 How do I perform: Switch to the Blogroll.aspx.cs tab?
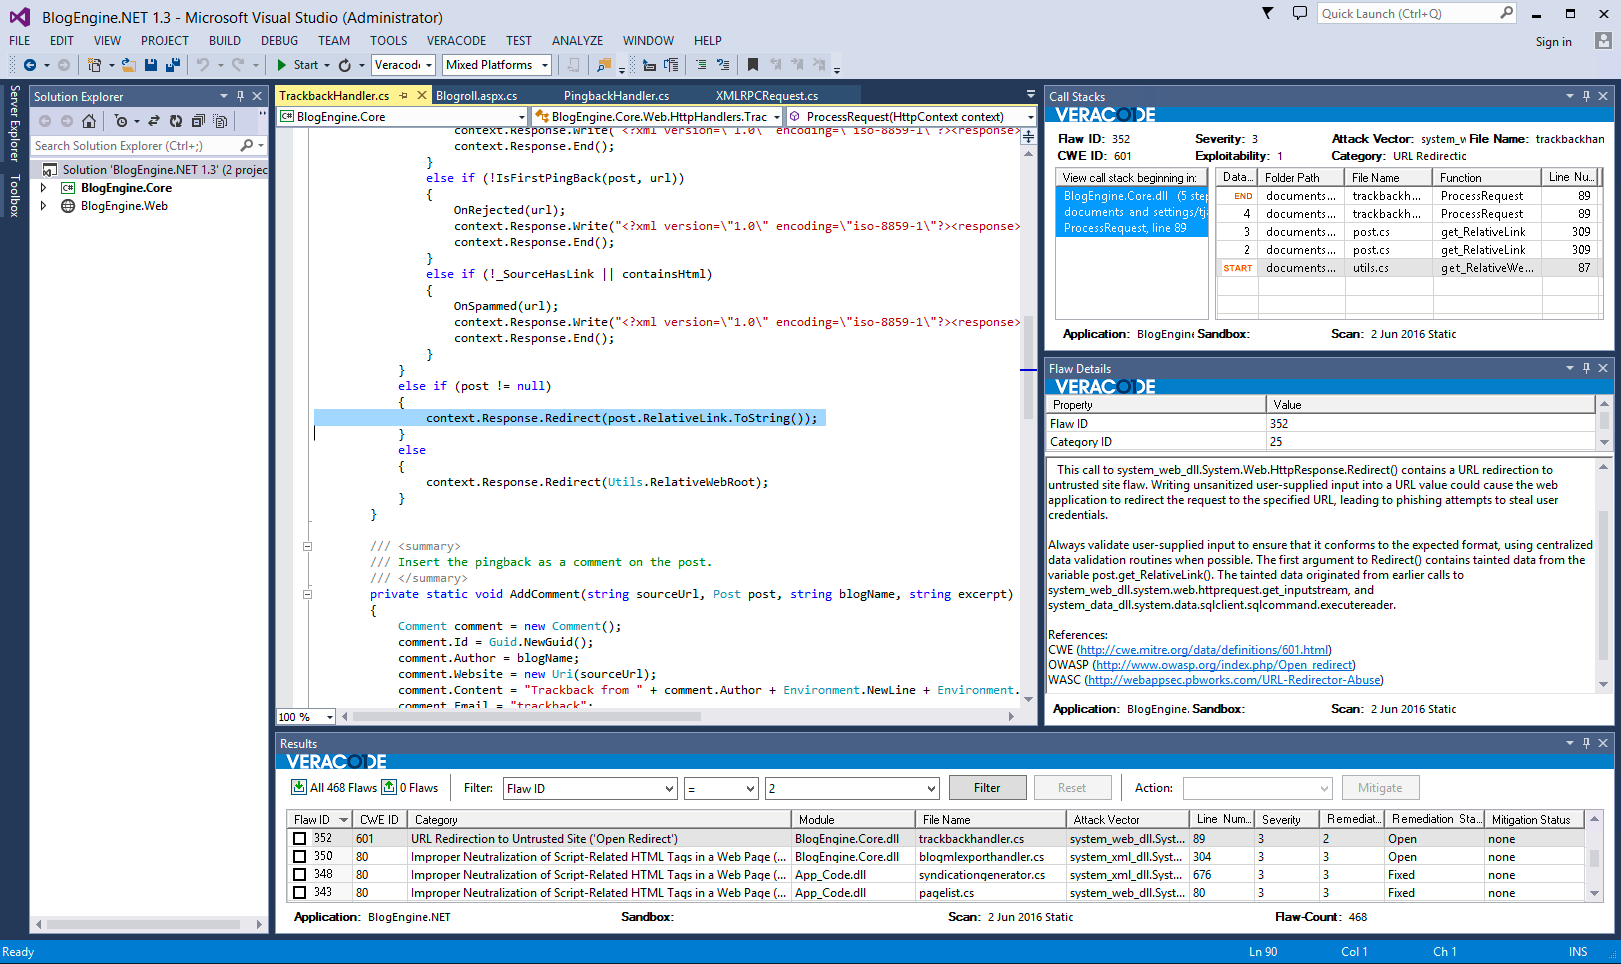click(476, 96)
